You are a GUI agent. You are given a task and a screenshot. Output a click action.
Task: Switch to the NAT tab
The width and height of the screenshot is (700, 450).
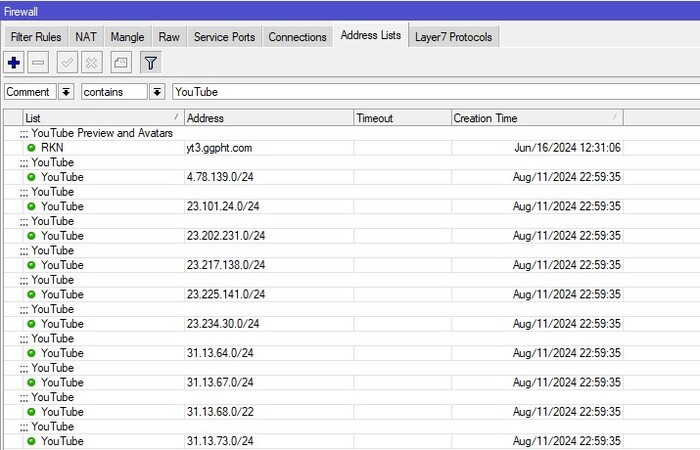tap(86, 37)
